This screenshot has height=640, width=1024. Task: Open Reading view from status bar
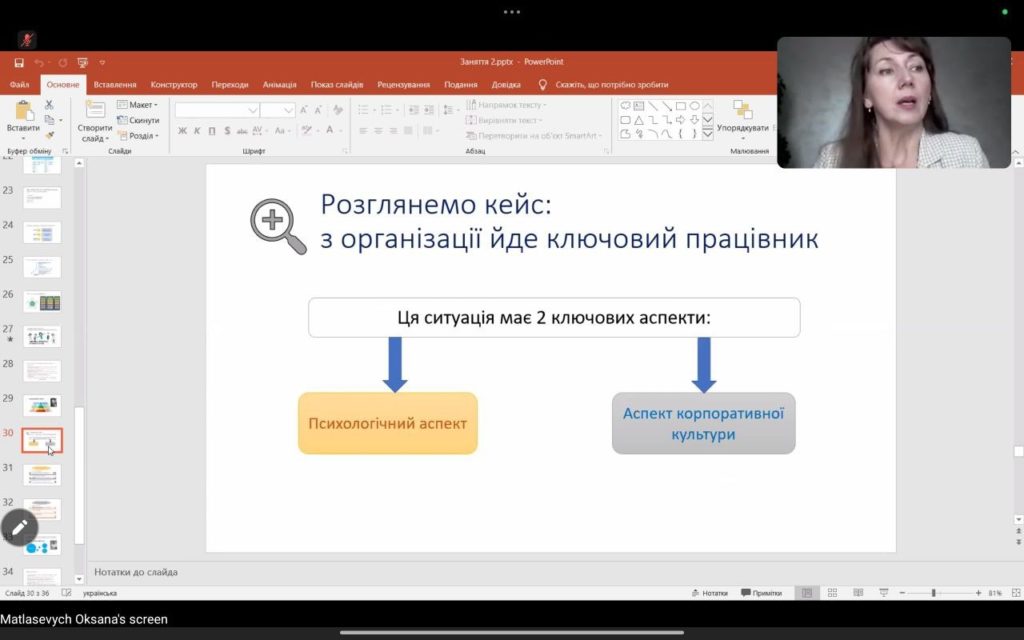pos(859,593)
